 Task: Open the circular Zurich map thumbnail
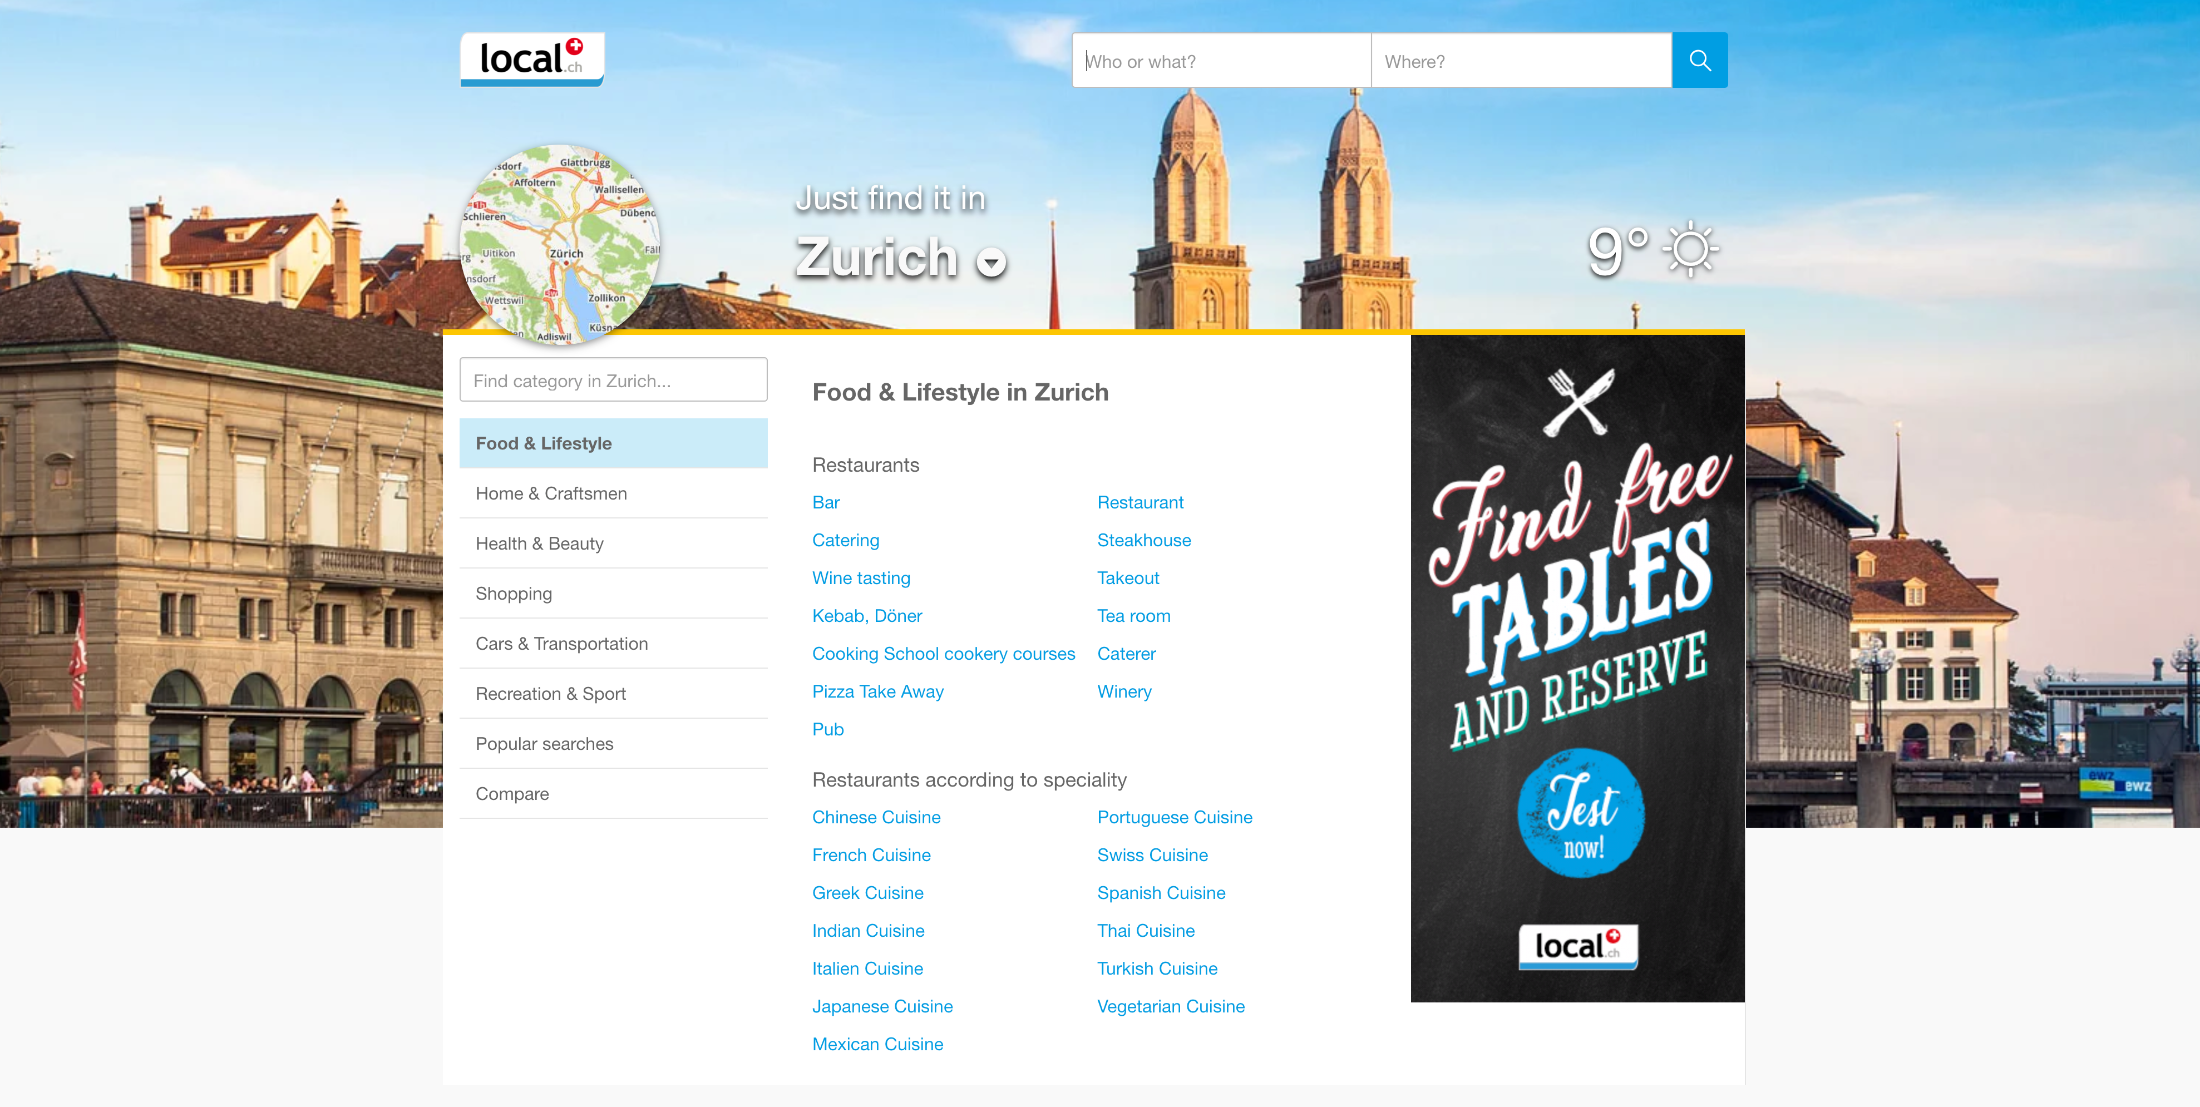pos(559,246)
